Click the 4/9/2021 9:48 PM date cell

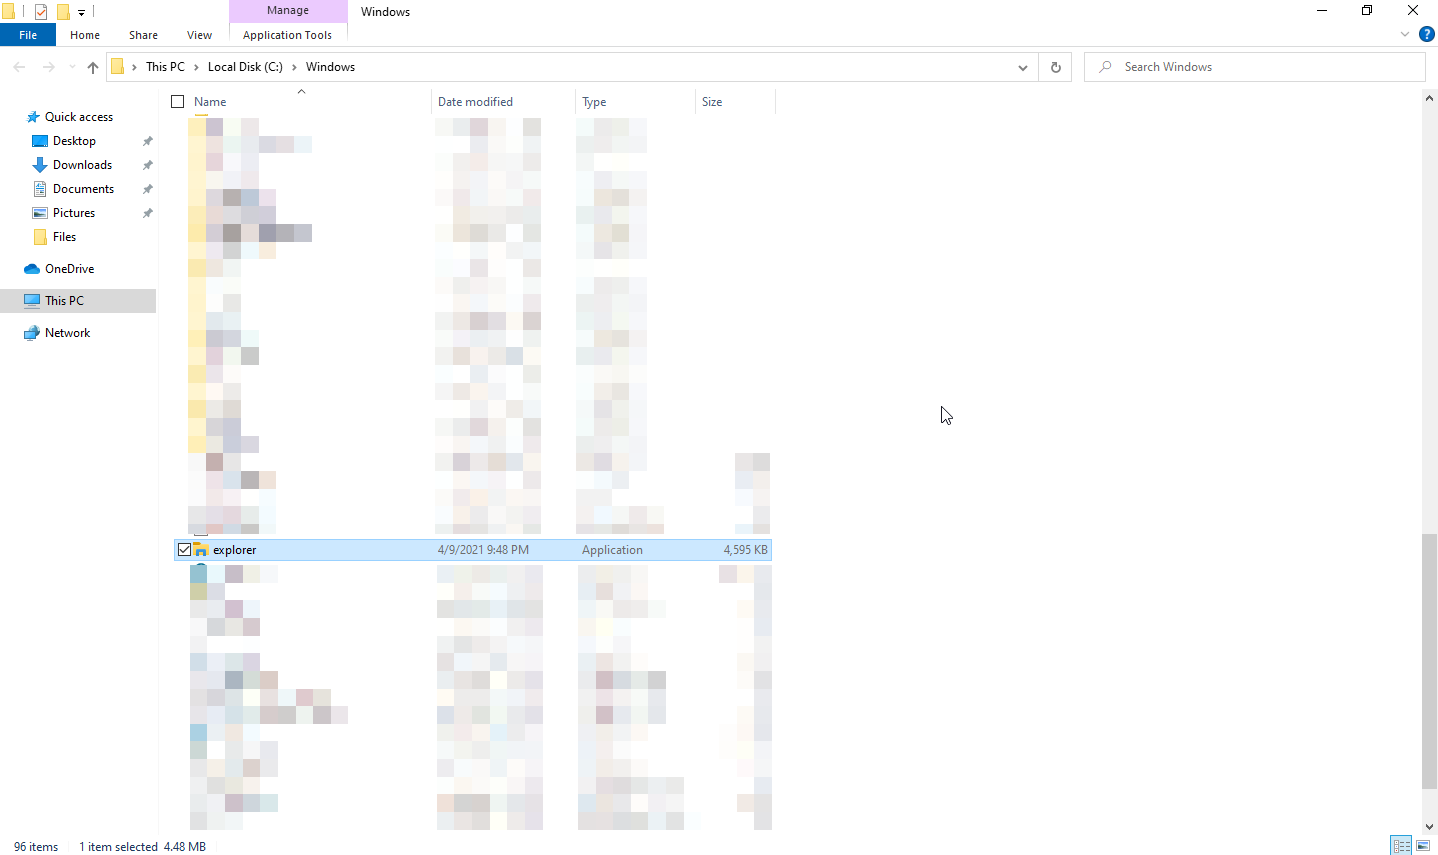click(x=483, y=550)
